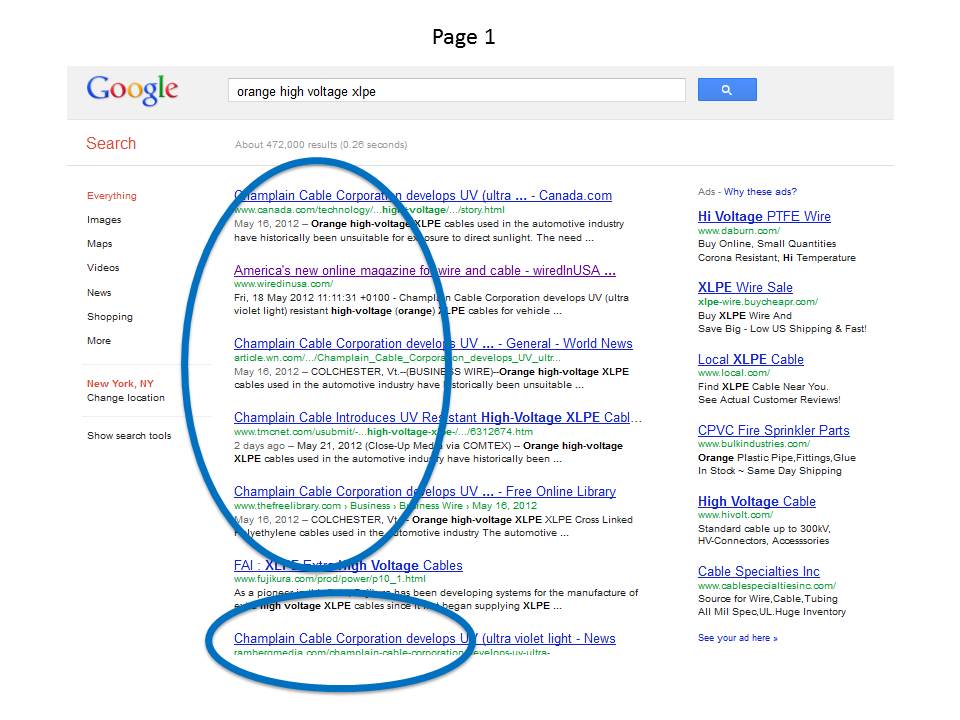Screen dimensions: 960x720
Task: Open America's new online magazine wiredInUSA result
Action: pos(425,270)
